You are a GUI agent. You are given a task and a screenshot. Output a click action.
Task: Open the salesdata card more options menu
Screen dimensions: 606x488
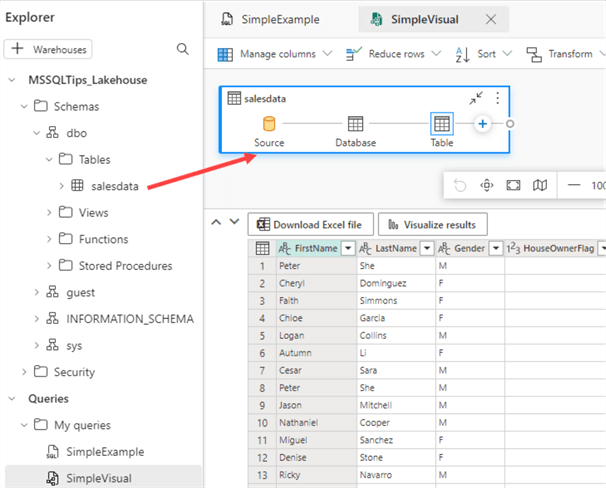497,98
